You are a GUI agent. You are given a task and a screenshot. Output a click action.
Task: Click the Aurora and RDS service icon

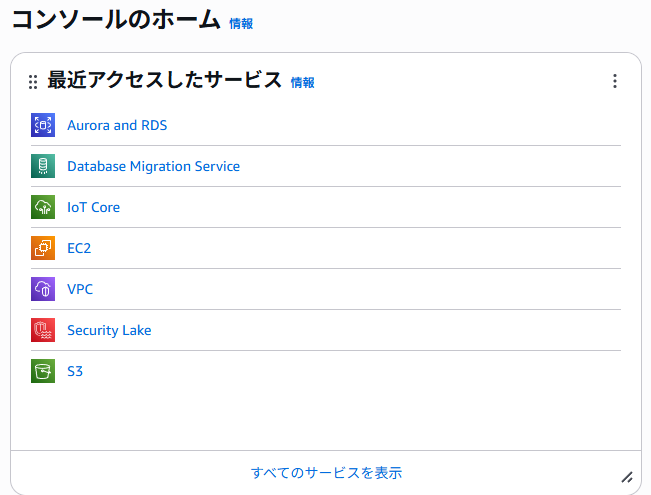click(43, 125)
